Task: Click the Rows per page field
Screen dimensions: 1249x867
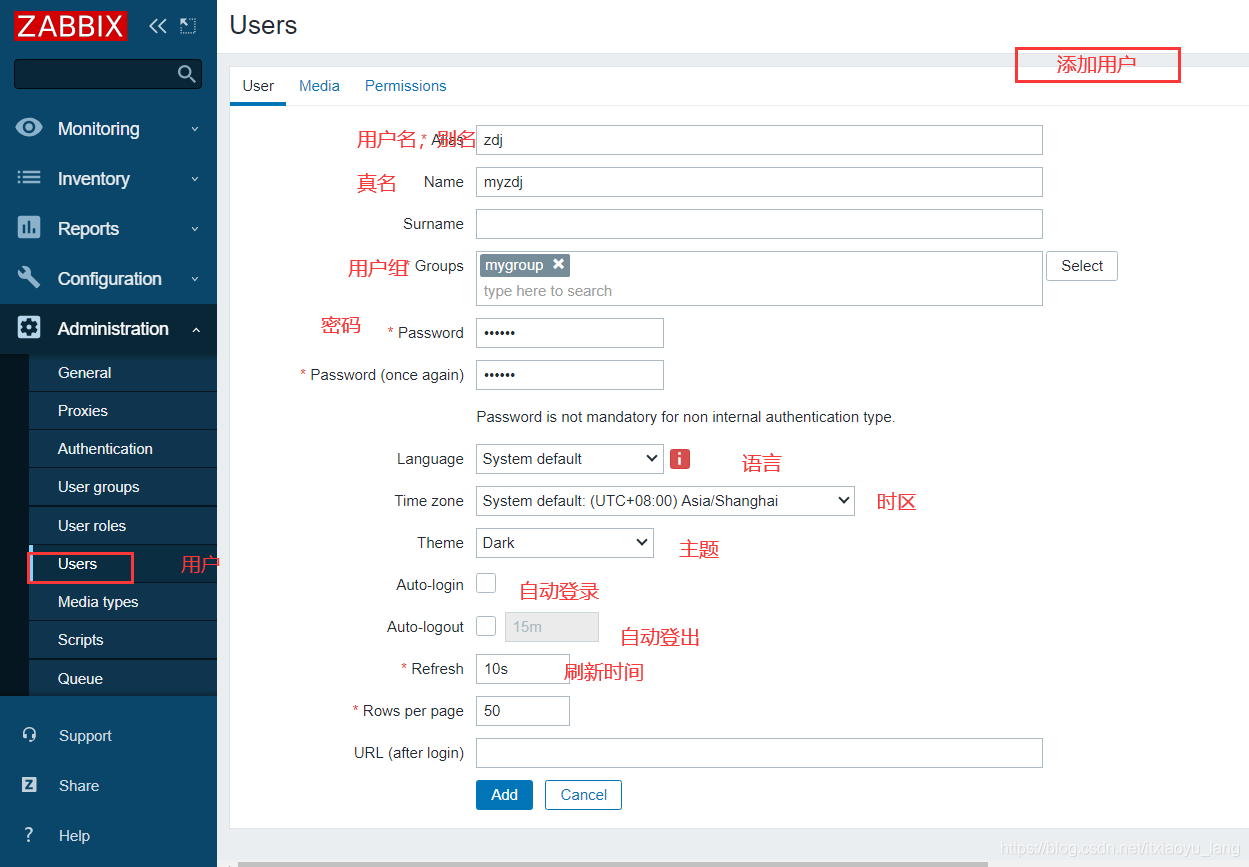Action: tap(523, 711)
